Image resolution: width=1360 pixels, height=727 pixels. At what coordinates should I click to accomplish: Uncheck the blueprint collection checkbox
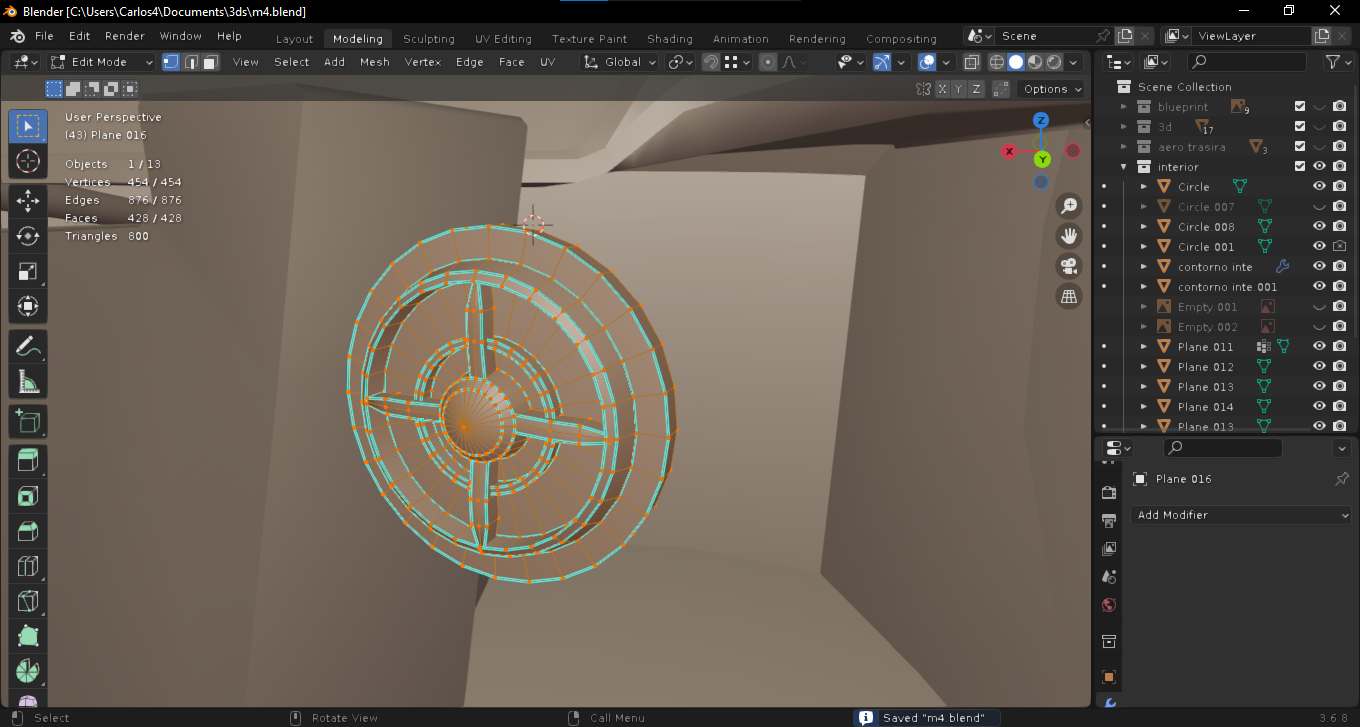[x=1300, y=107]
